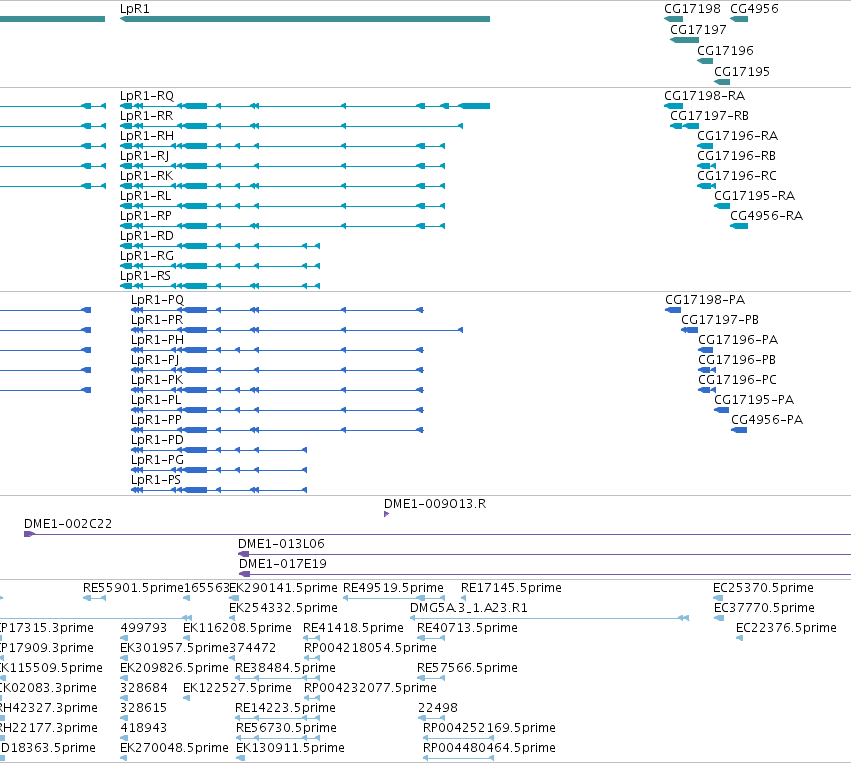The height and width of the screenshot is (763, 851).
Task: Open protein CG17195-PA
Action: [x=722, y=410]
